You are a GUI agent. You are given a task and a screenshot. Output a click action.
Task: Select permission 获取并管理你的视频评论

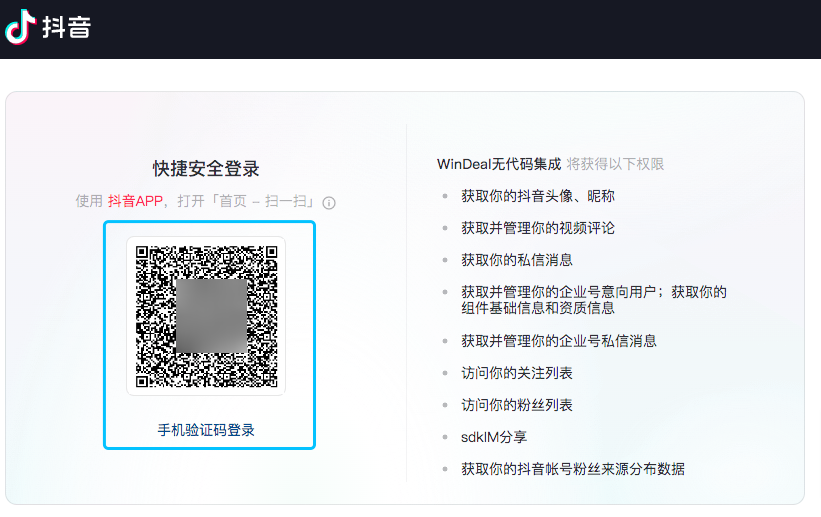538,228
